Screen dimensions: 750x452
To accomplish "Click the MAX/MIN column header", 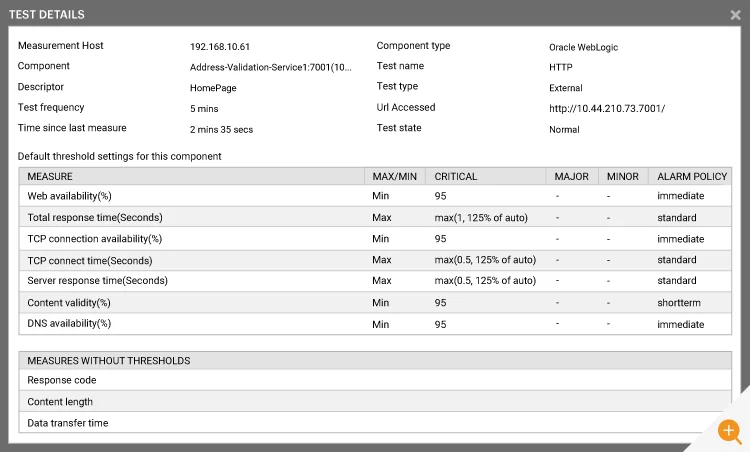I will coord(395,176).
